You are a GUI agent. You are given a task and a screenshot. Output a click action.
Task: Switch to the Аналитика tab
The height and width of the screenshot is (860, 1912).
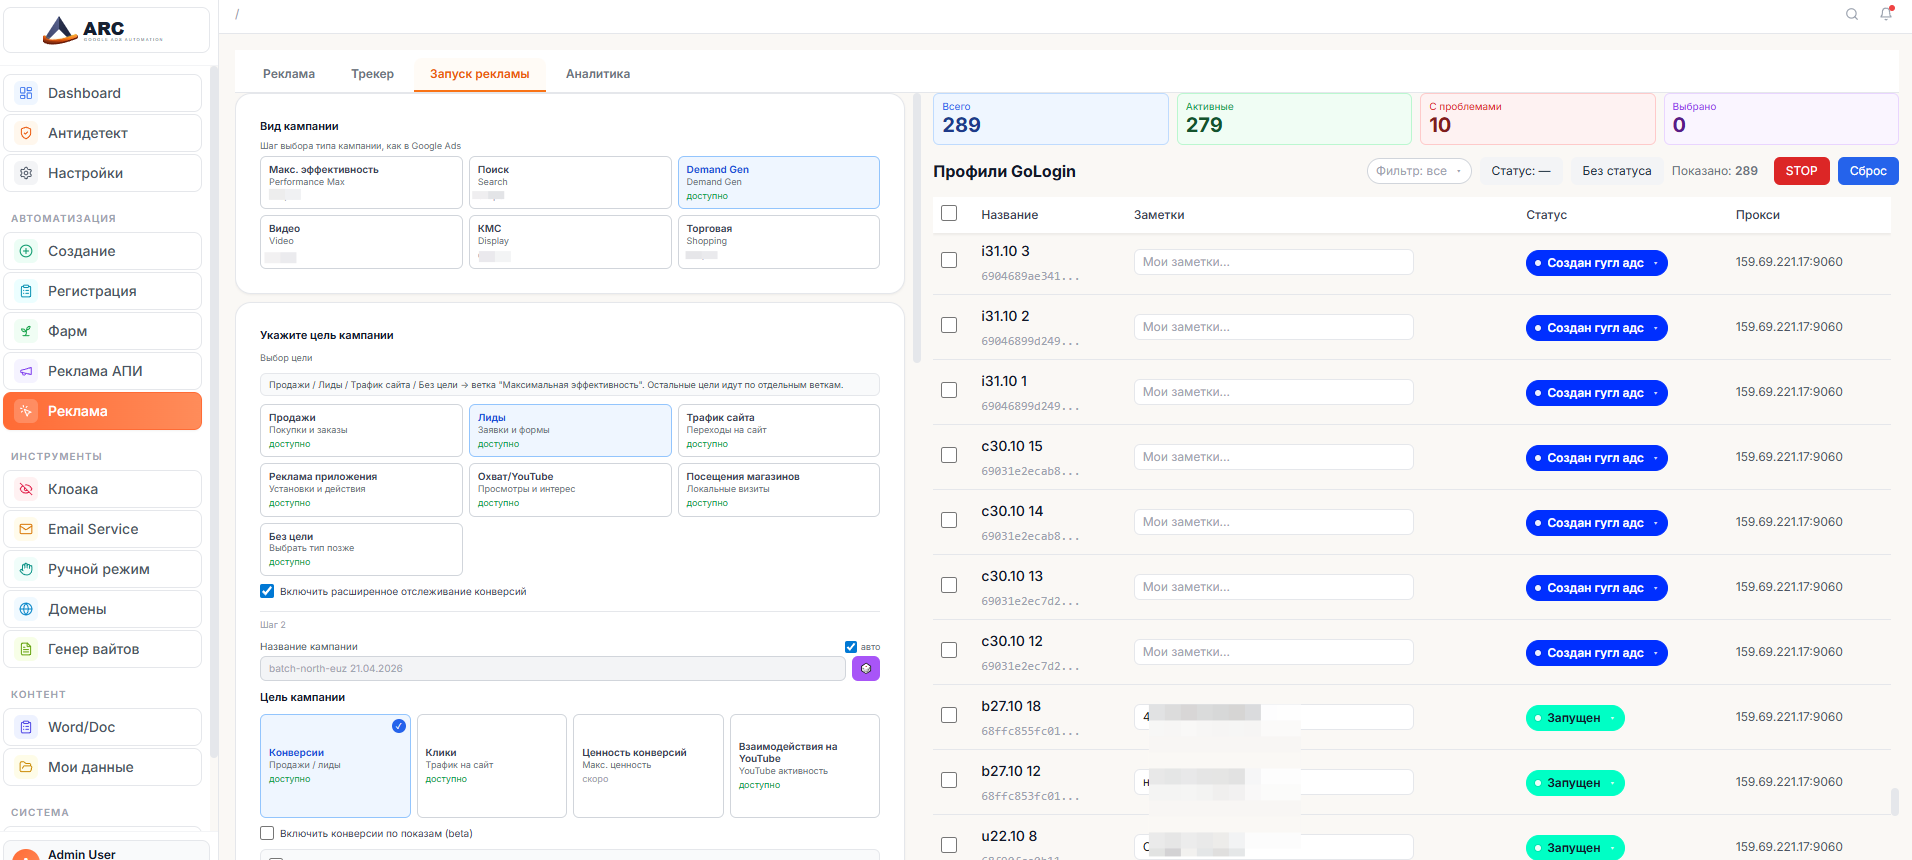click(x=597, y=74)
